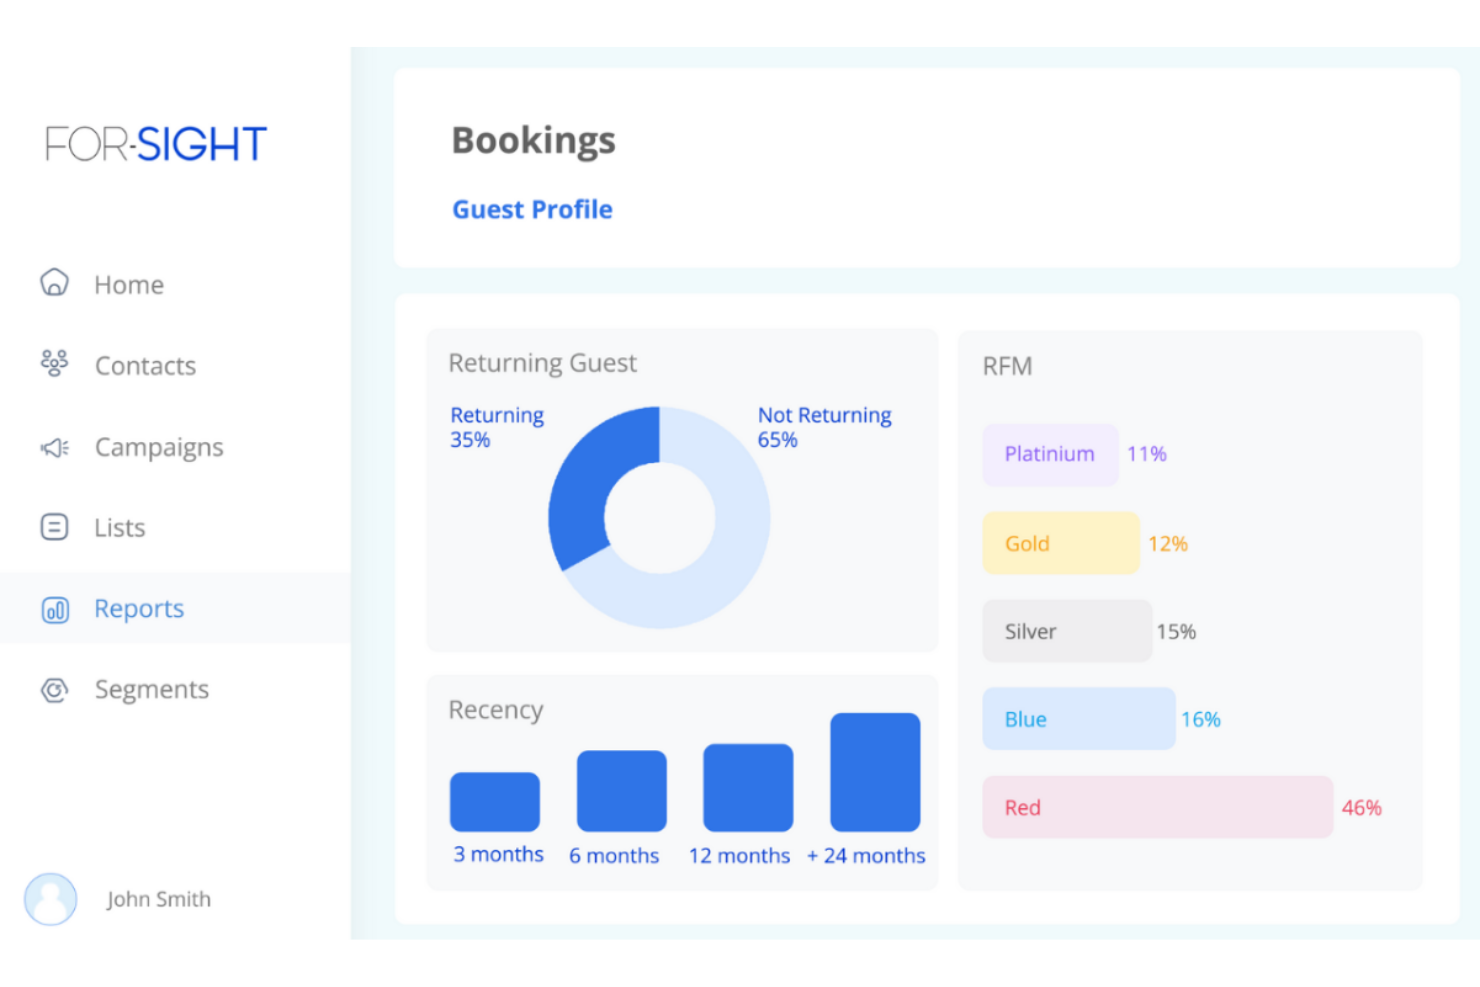The height and width of the screenshot is (987, 1480).
Task: Select the Reports bar-chart icon
Action: 53,609
